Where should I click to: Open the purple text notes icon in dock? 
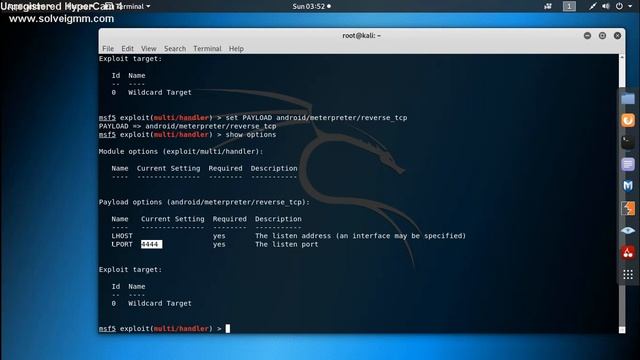point(628,164)
